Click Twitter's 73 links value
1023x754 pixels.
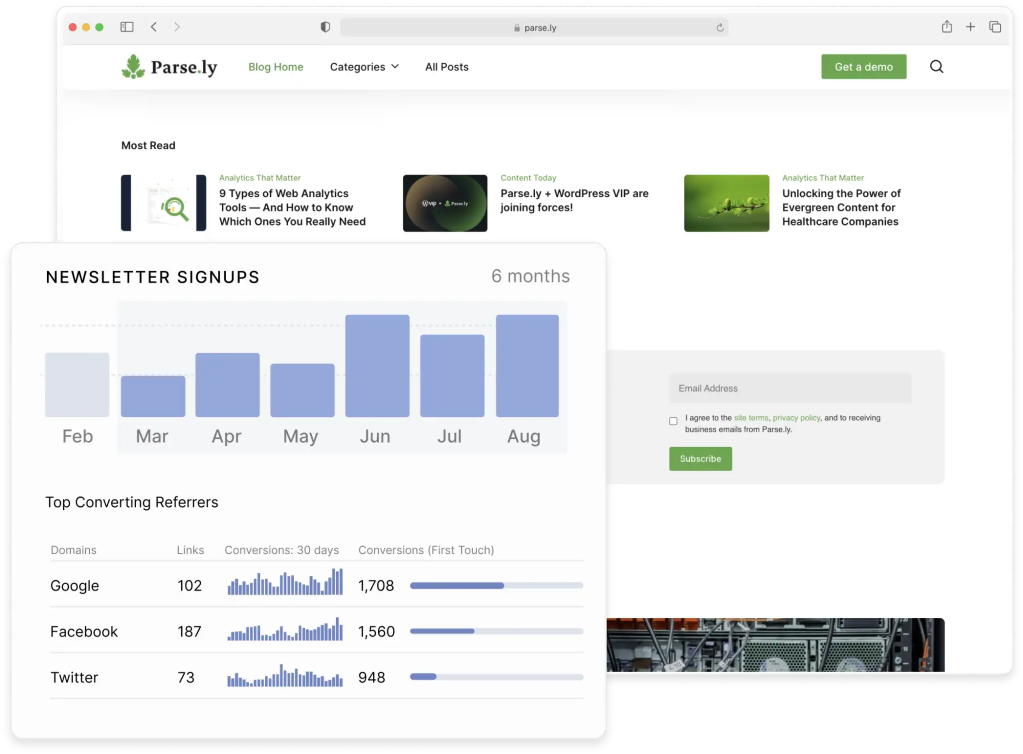click(x=186, y=677)
